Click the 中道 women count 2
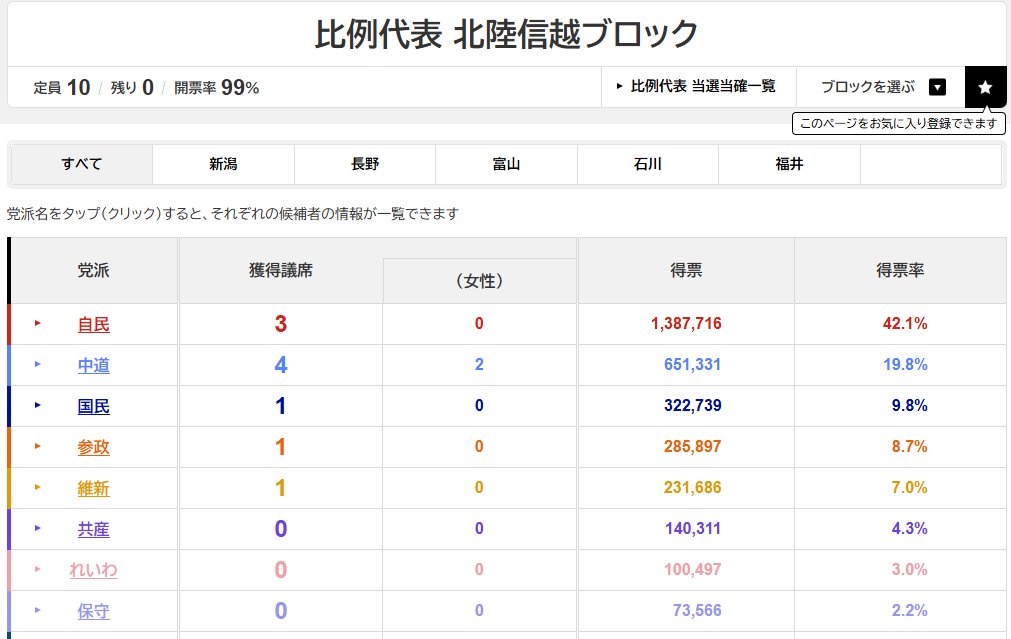The height and width of the screenshot is (639, 1011). click(479, 364)
